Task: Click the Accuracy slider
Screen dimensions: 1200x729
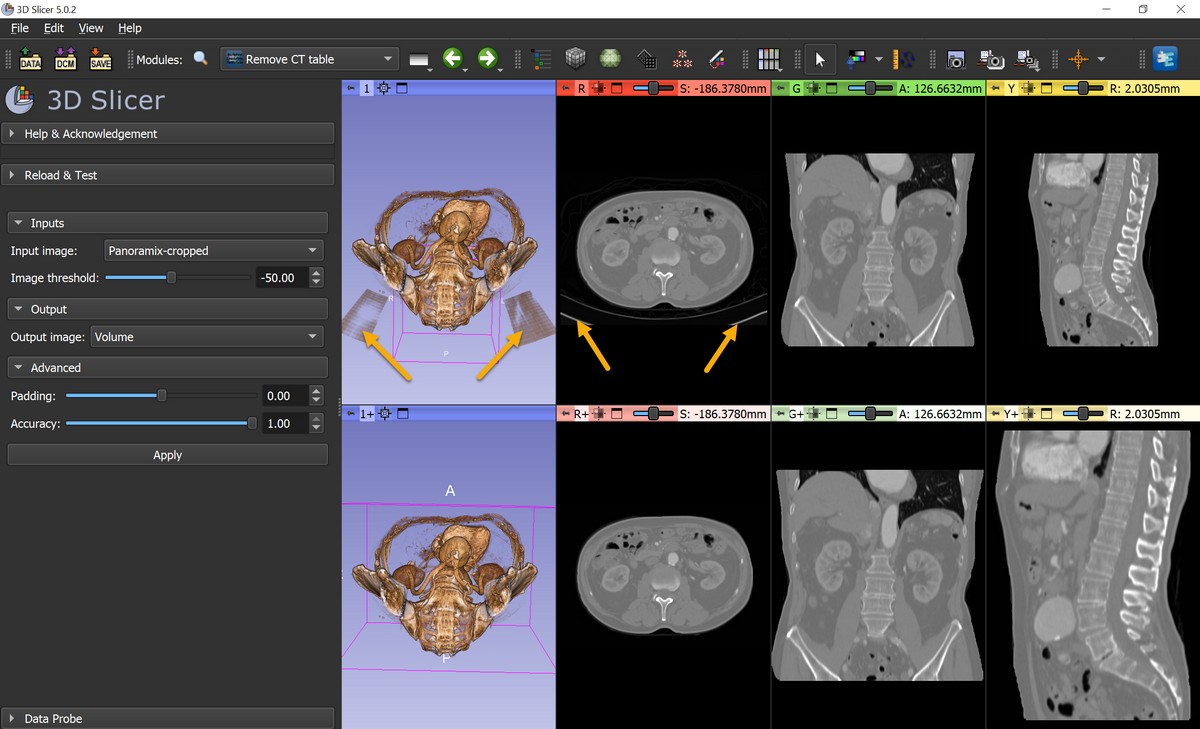Action: click(160, 424)
